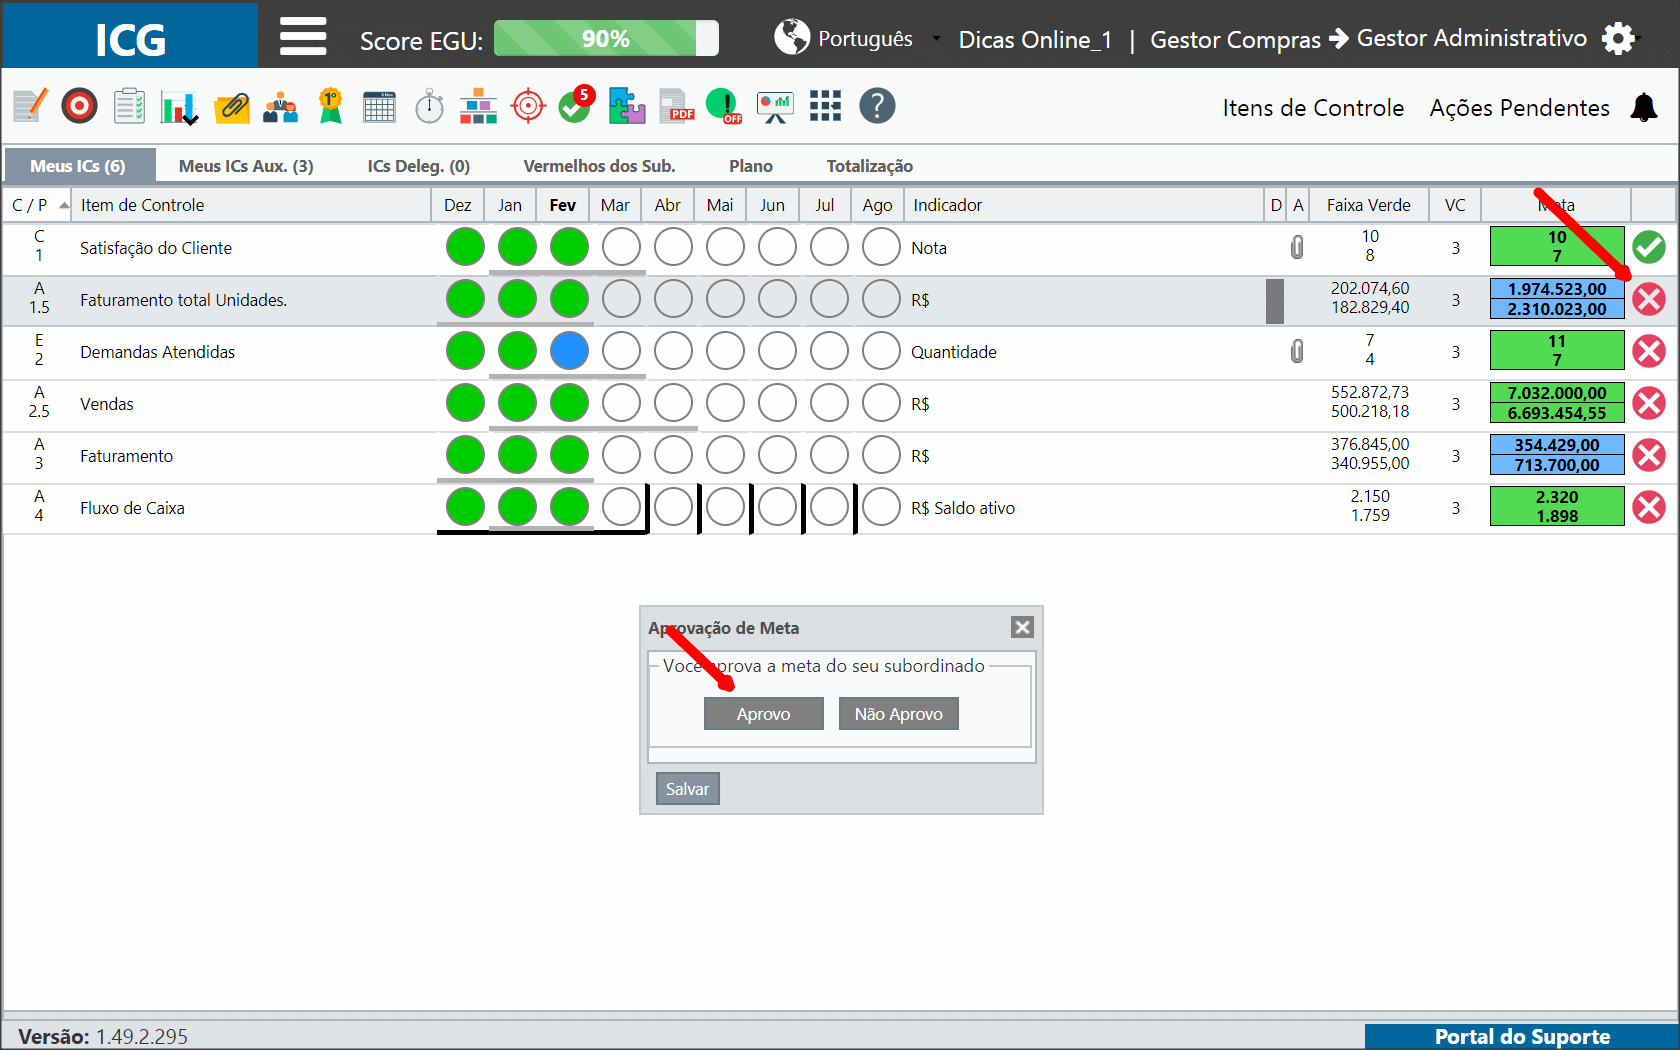Open the first place ribbon ranking icon
This screenshot has height=1050, width=1680.
(x=330, y=106)
